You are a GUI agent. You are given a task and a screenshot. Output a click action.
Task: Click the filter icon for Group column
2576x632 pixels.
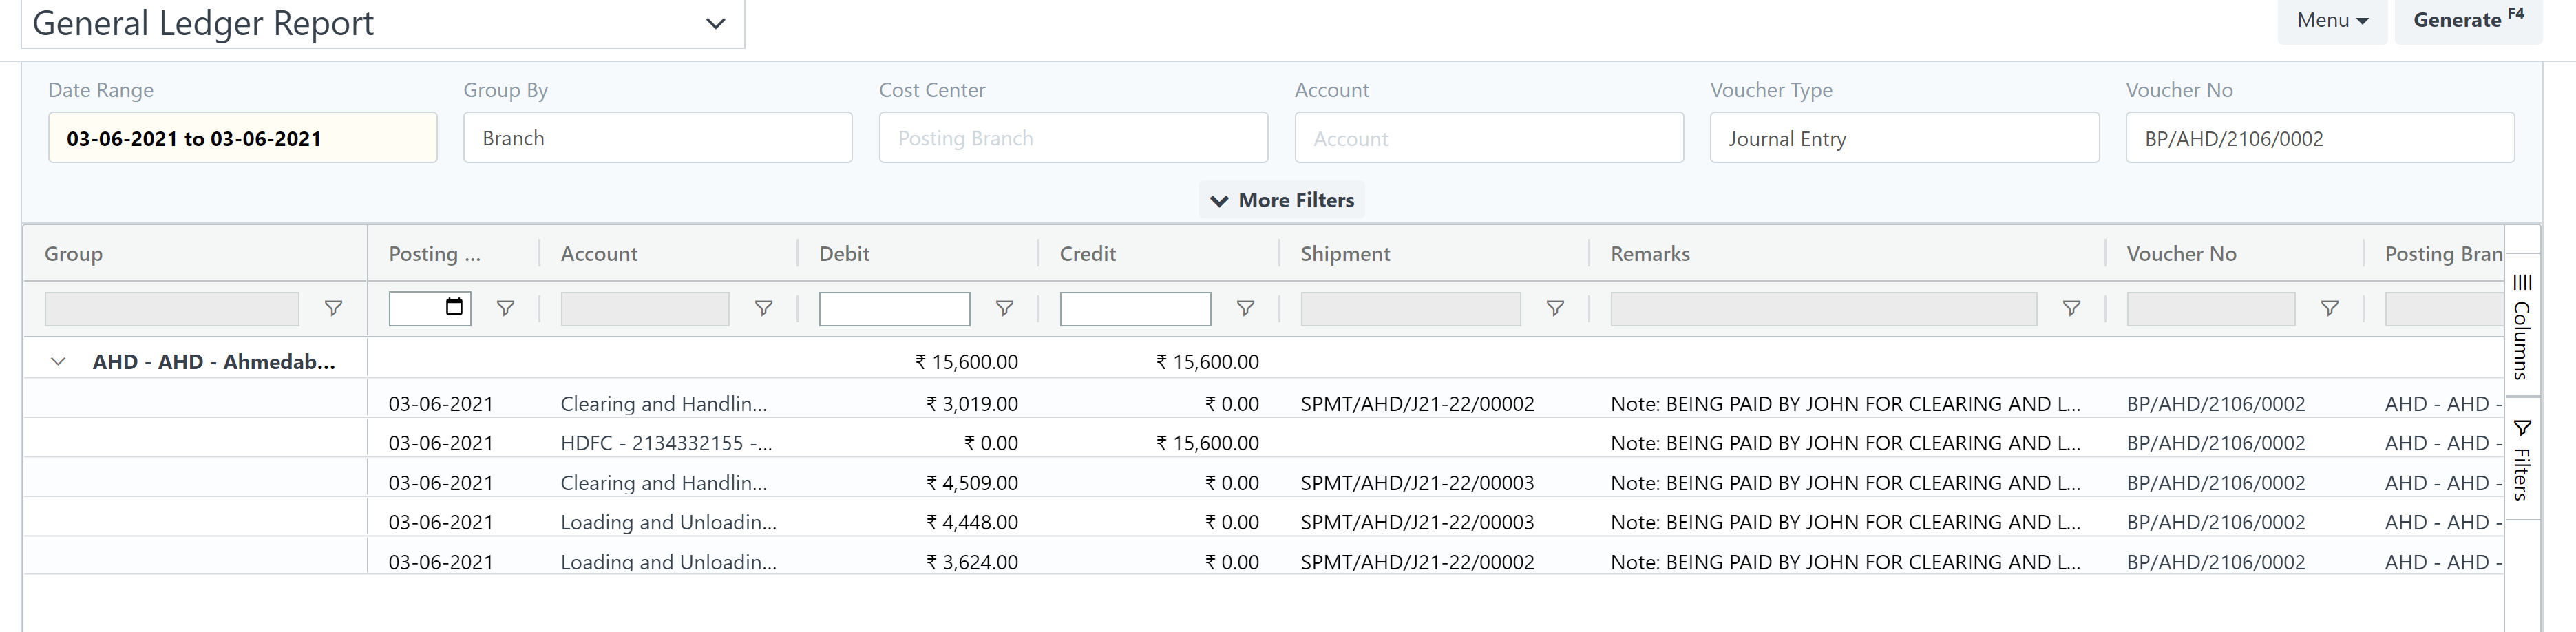click(333, 309)
